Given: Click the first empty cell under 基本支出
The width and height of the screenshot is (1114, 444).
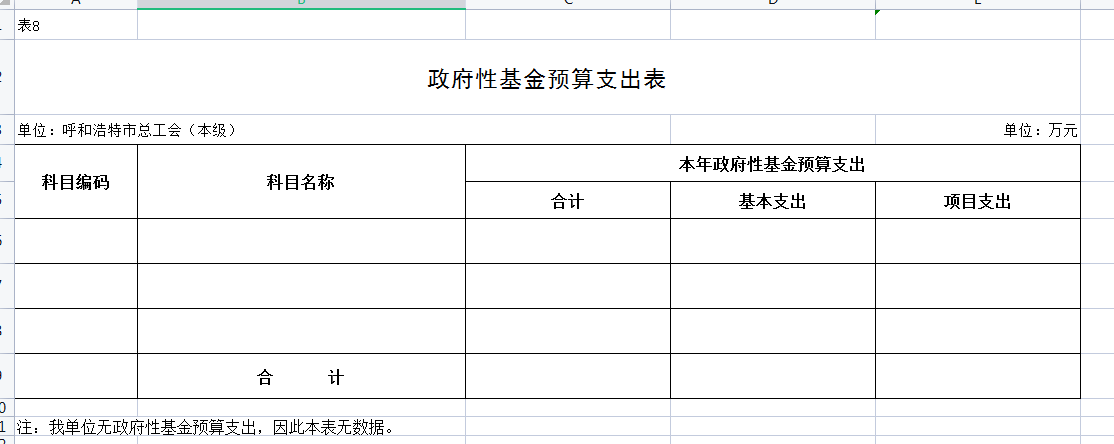Looking at the screenshot, I should coord(772,241).
